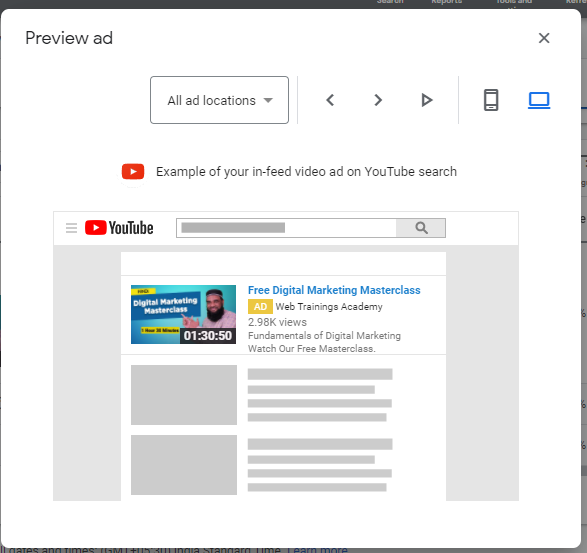Go to next ad preview

pos(378,100)
